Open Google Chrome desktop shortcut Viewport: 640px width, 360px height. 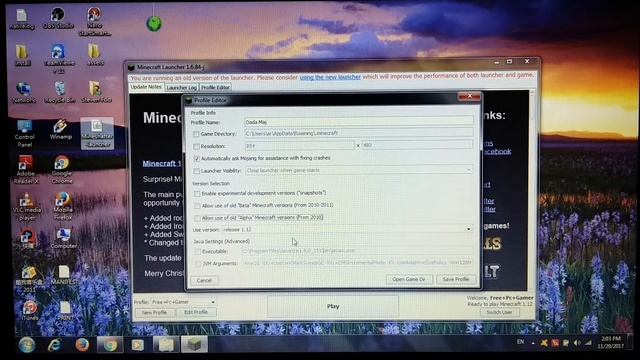click(x=62, y=169)
